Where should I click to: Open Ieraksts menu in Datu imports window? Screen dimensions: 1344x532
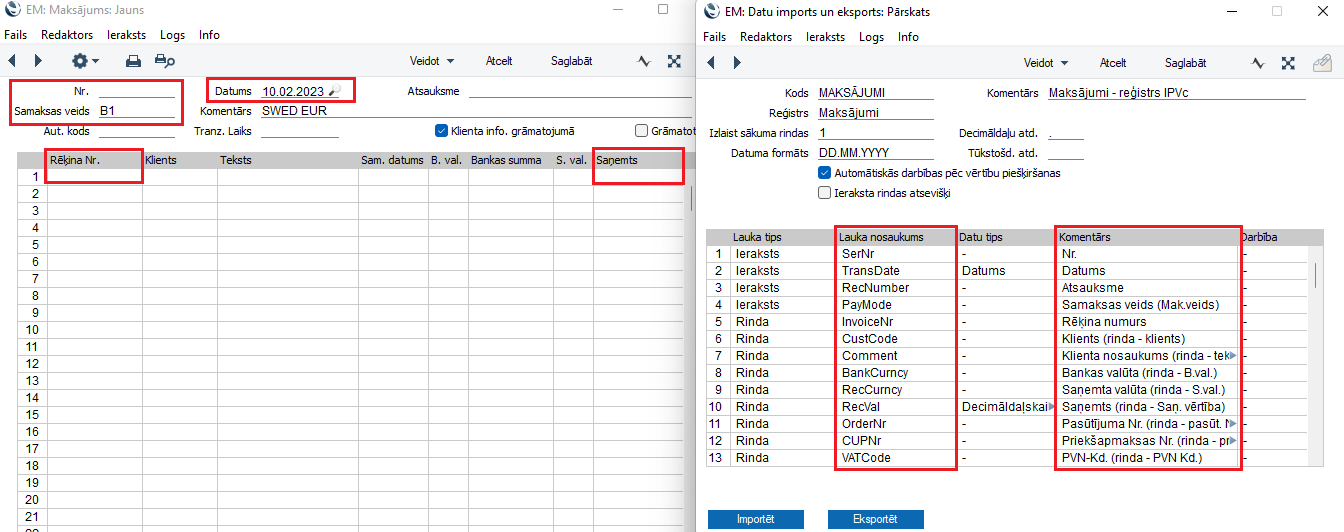[825, 37]
